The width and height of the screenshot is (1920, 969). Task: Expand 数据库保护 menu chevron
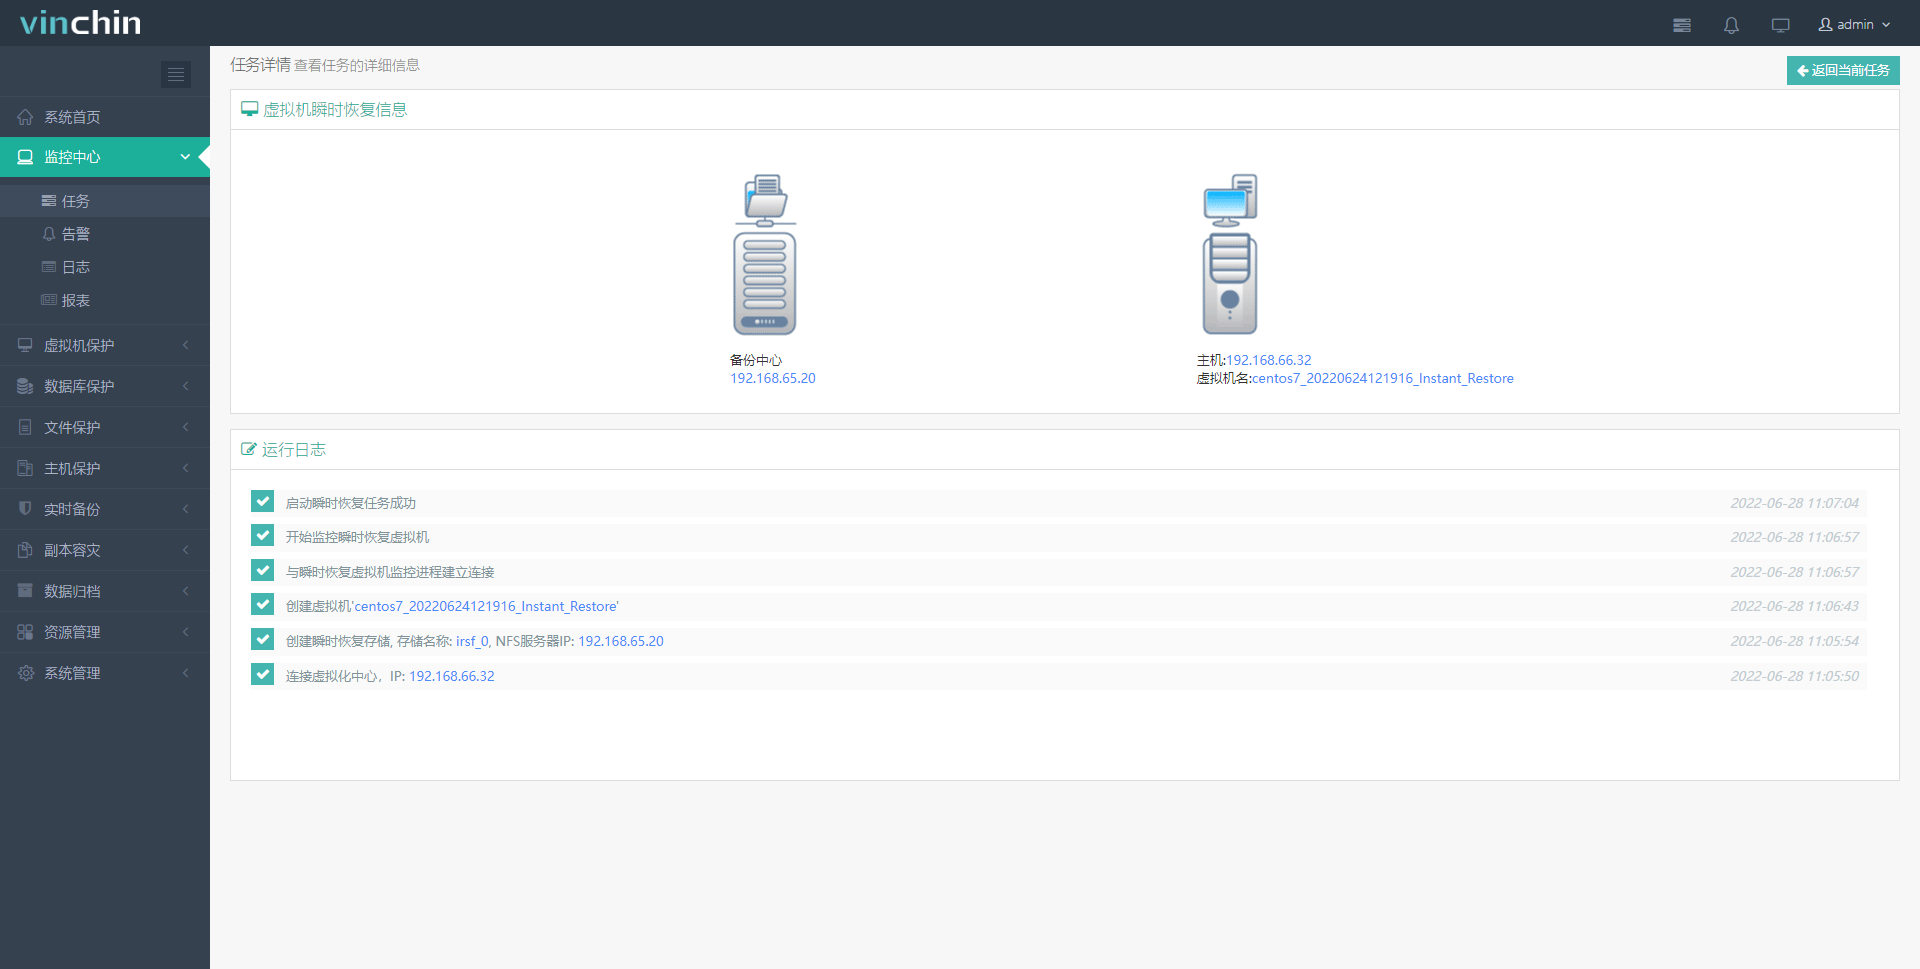(185, 386)
